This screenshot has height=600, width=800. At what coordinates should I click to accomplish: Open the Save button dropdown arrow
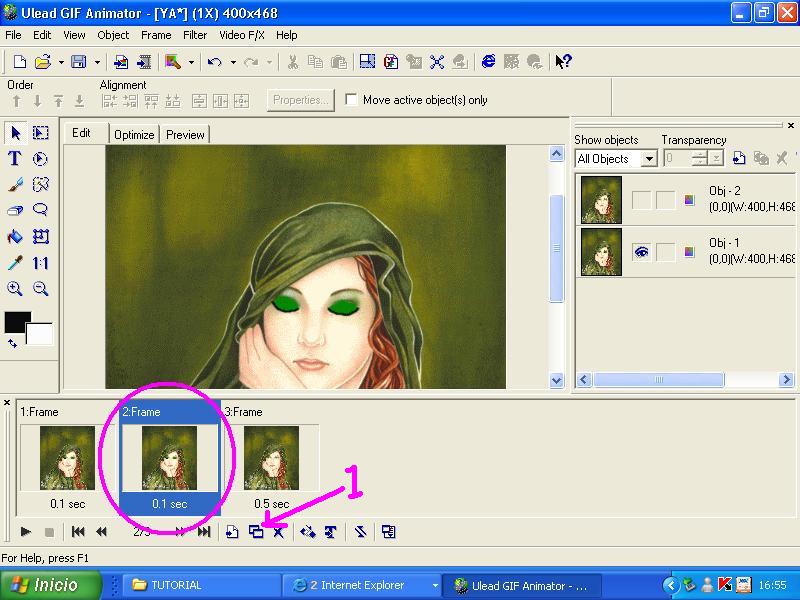tap(97, 62)
